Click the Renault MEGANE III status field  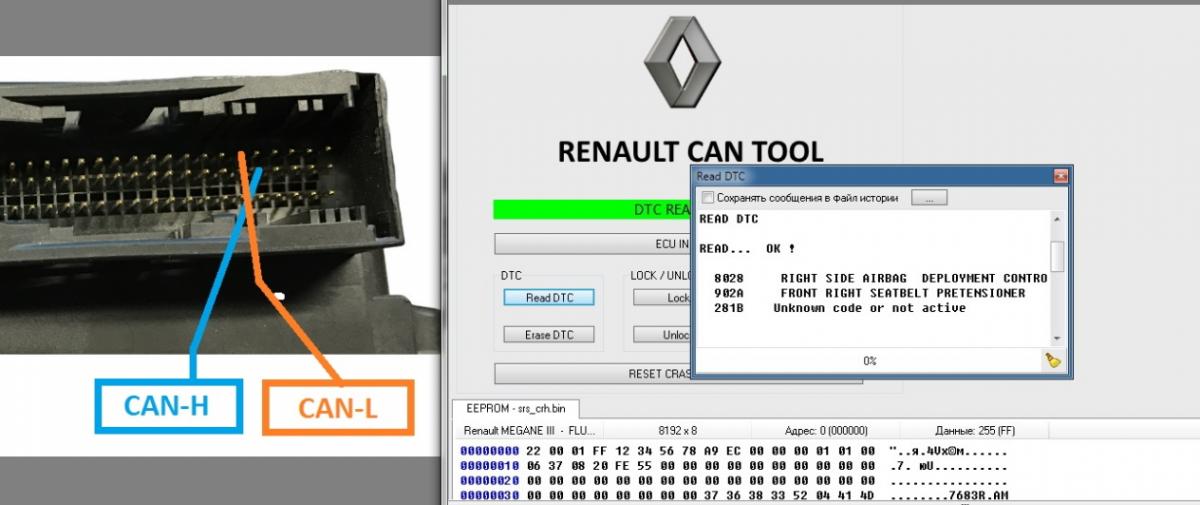(530, 430)
